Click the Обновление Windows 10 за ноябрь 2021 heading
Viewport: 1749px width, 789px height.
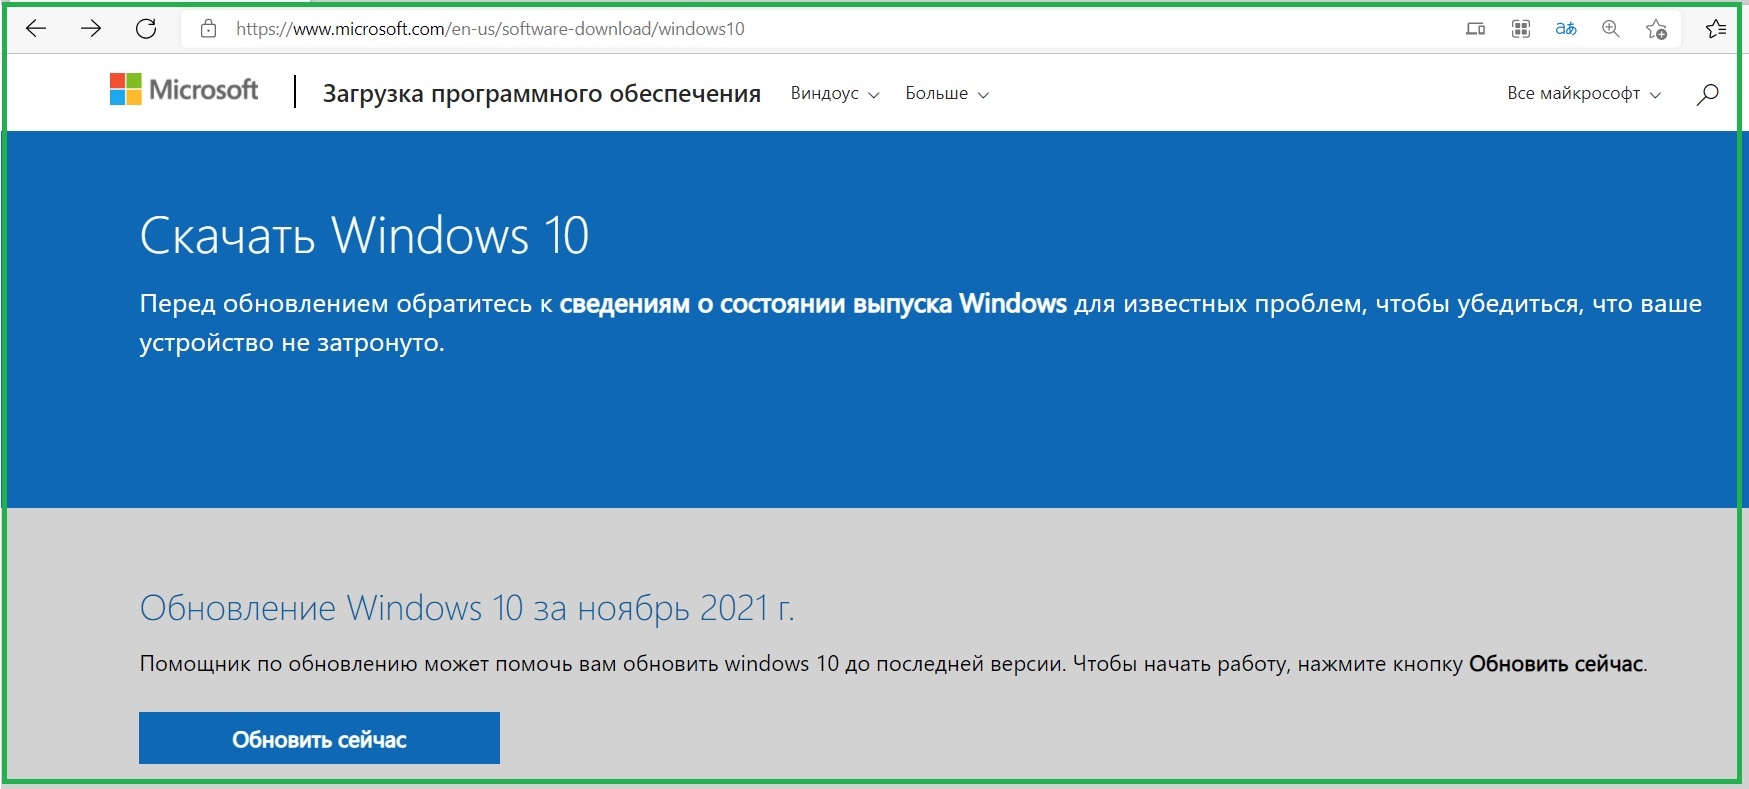click(467, 608)
